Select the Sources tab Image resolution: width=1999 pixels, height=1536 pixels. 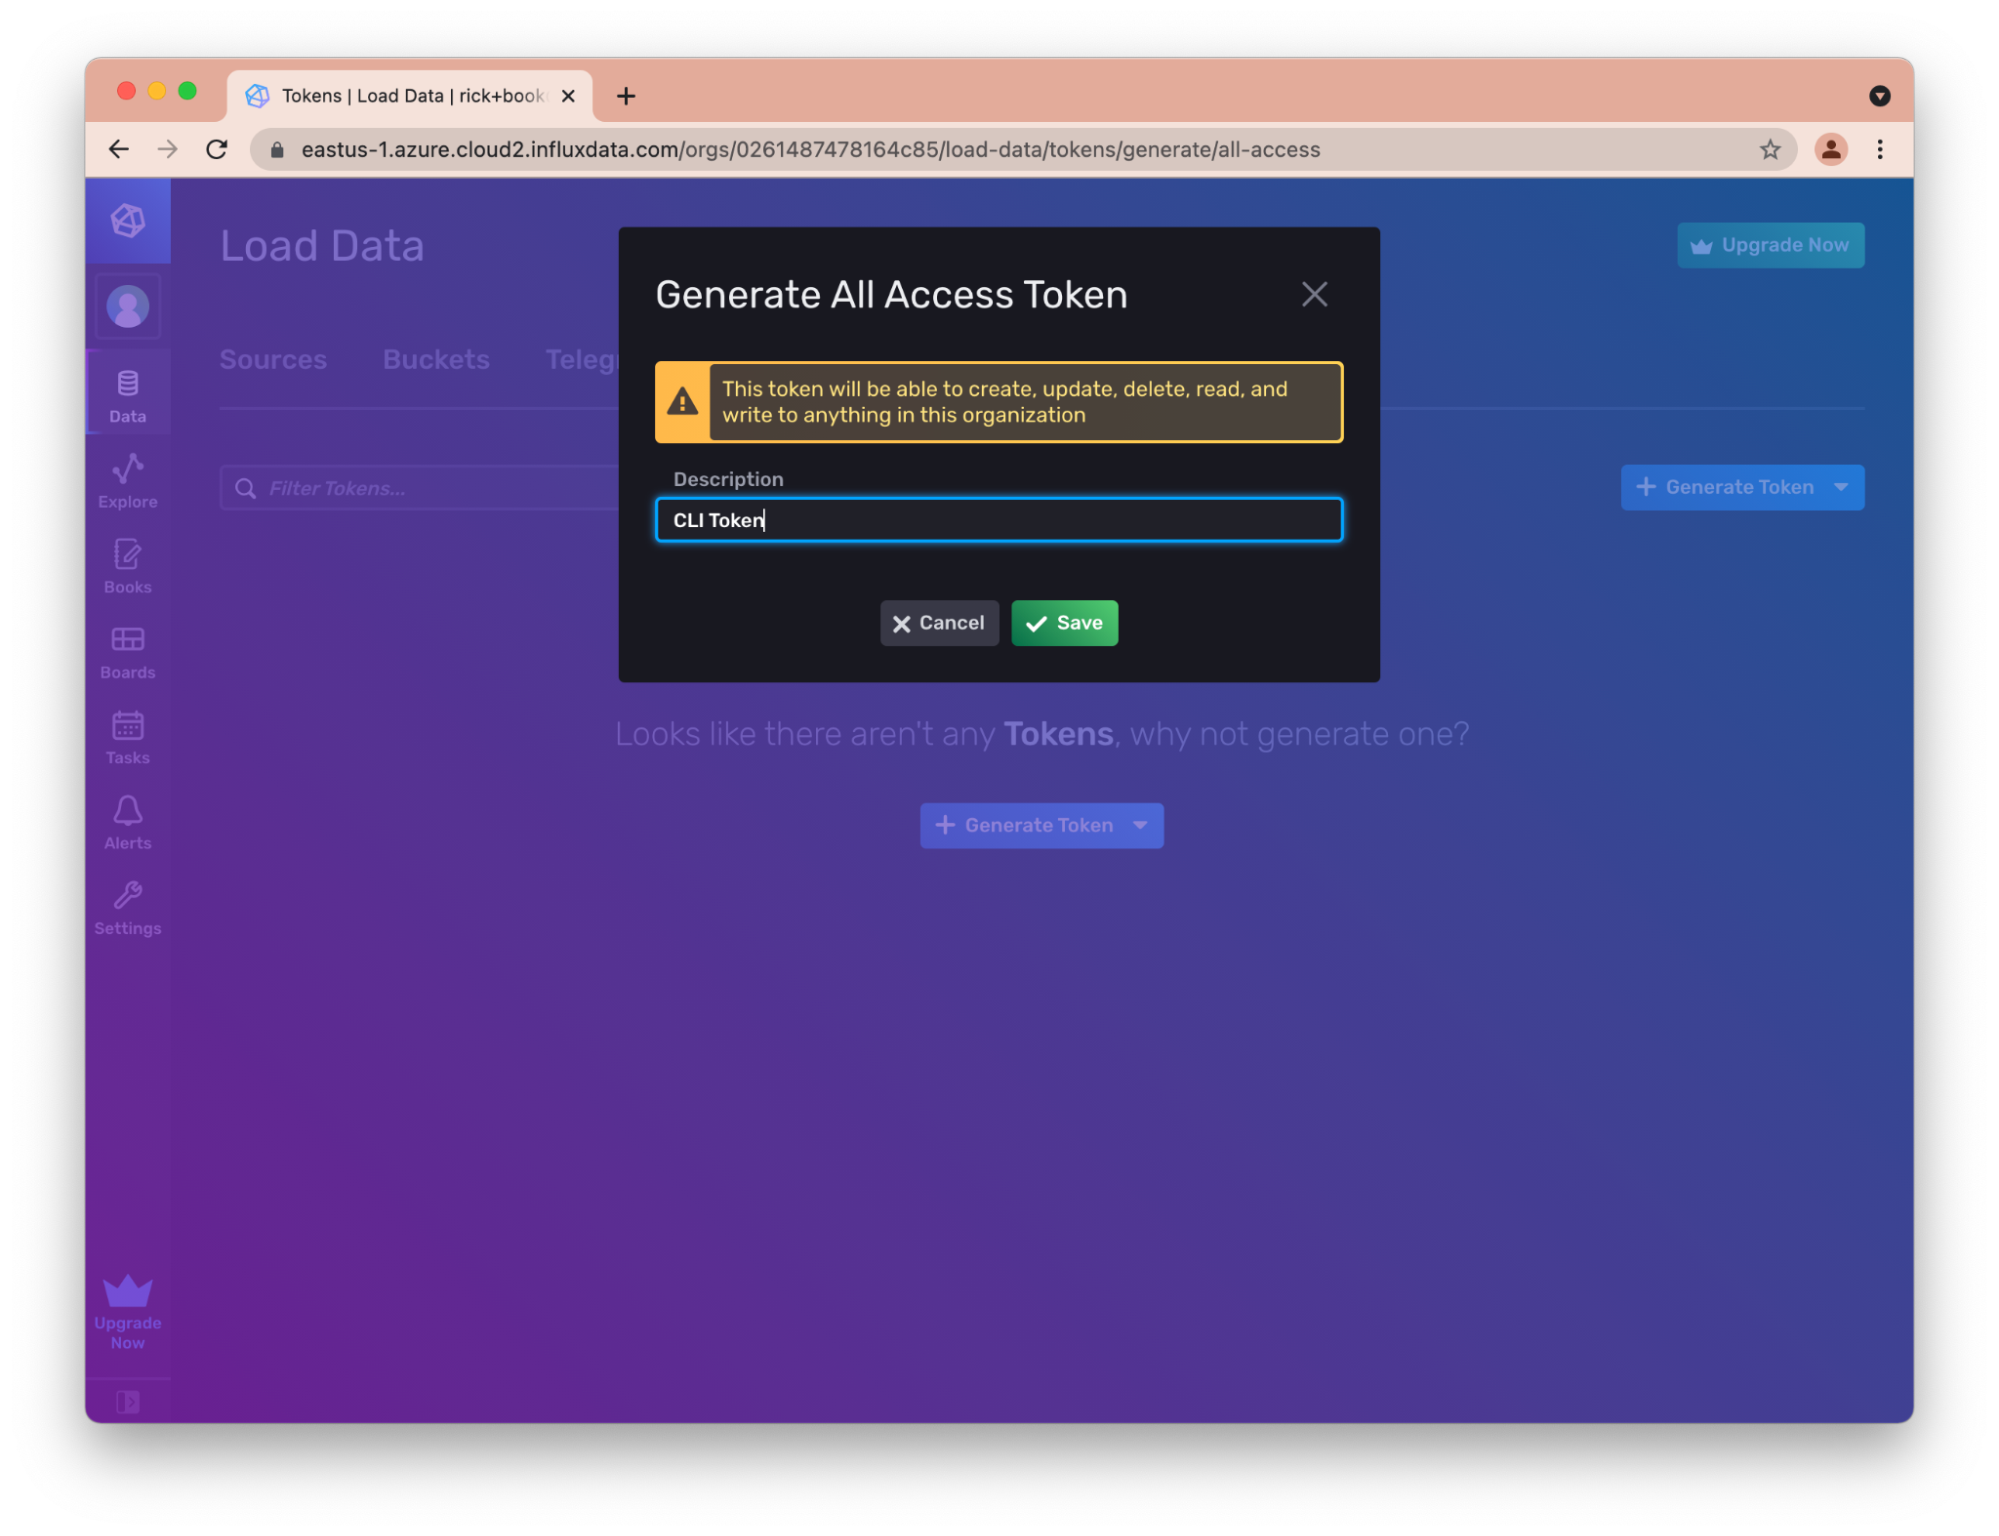[x=273, y=358]
